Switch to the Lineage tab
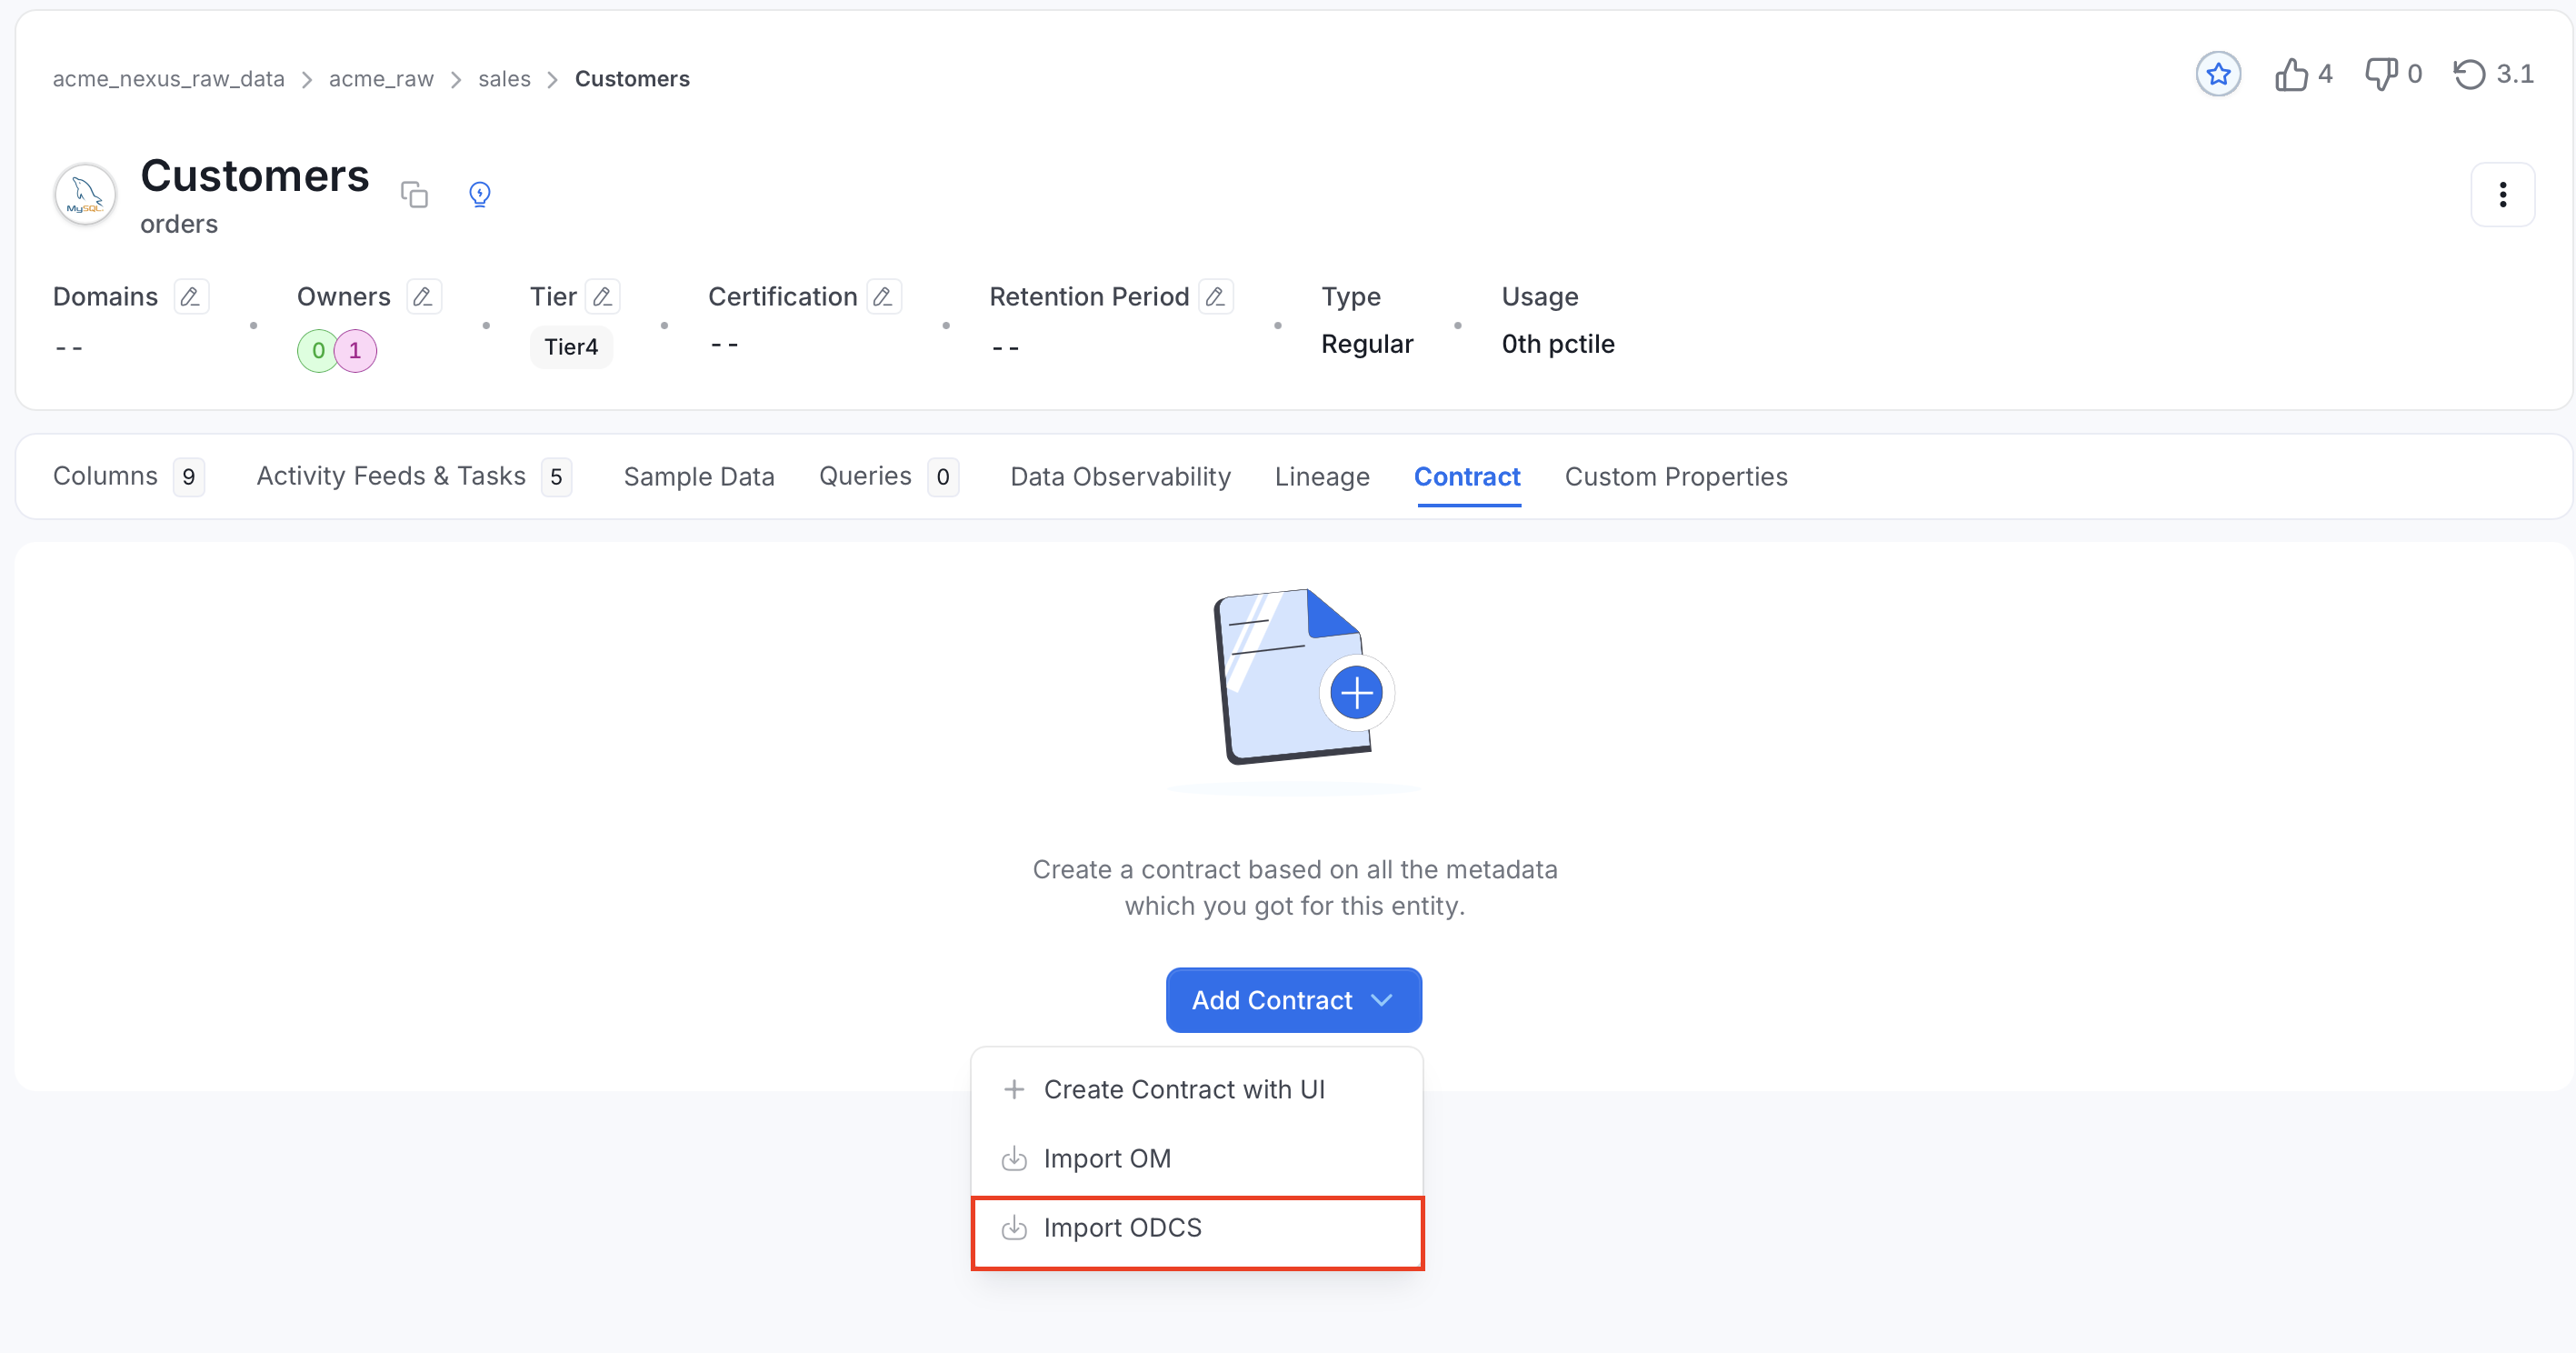This screenshot has width=2576, height=1353. click(1322, 477)
